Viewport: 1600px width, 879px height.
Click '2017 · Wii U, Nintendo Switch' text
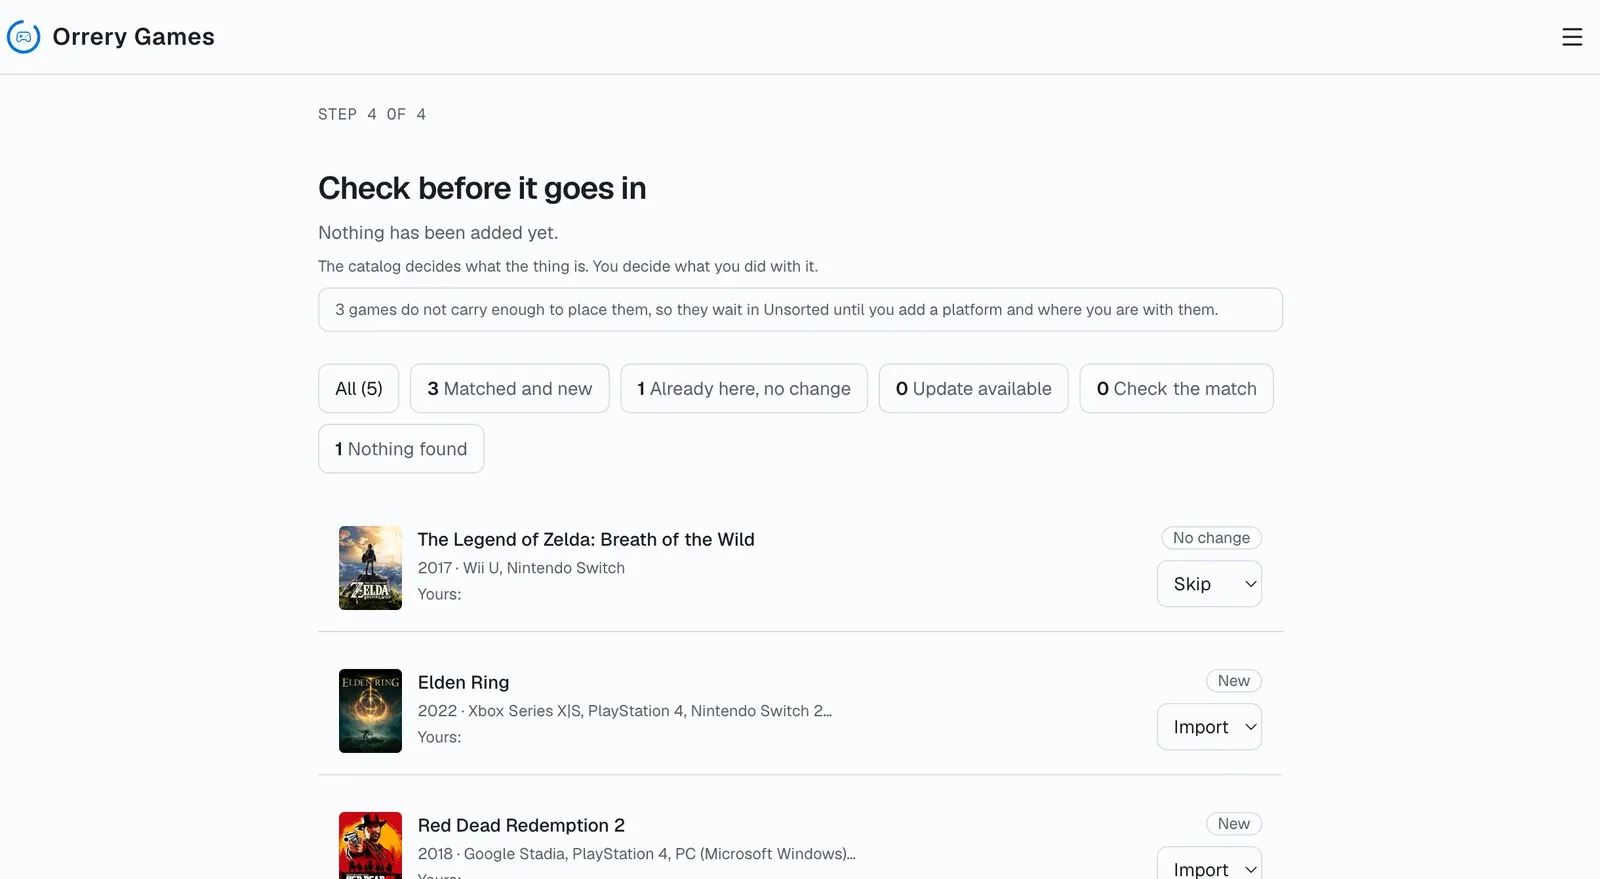point(521,568)
